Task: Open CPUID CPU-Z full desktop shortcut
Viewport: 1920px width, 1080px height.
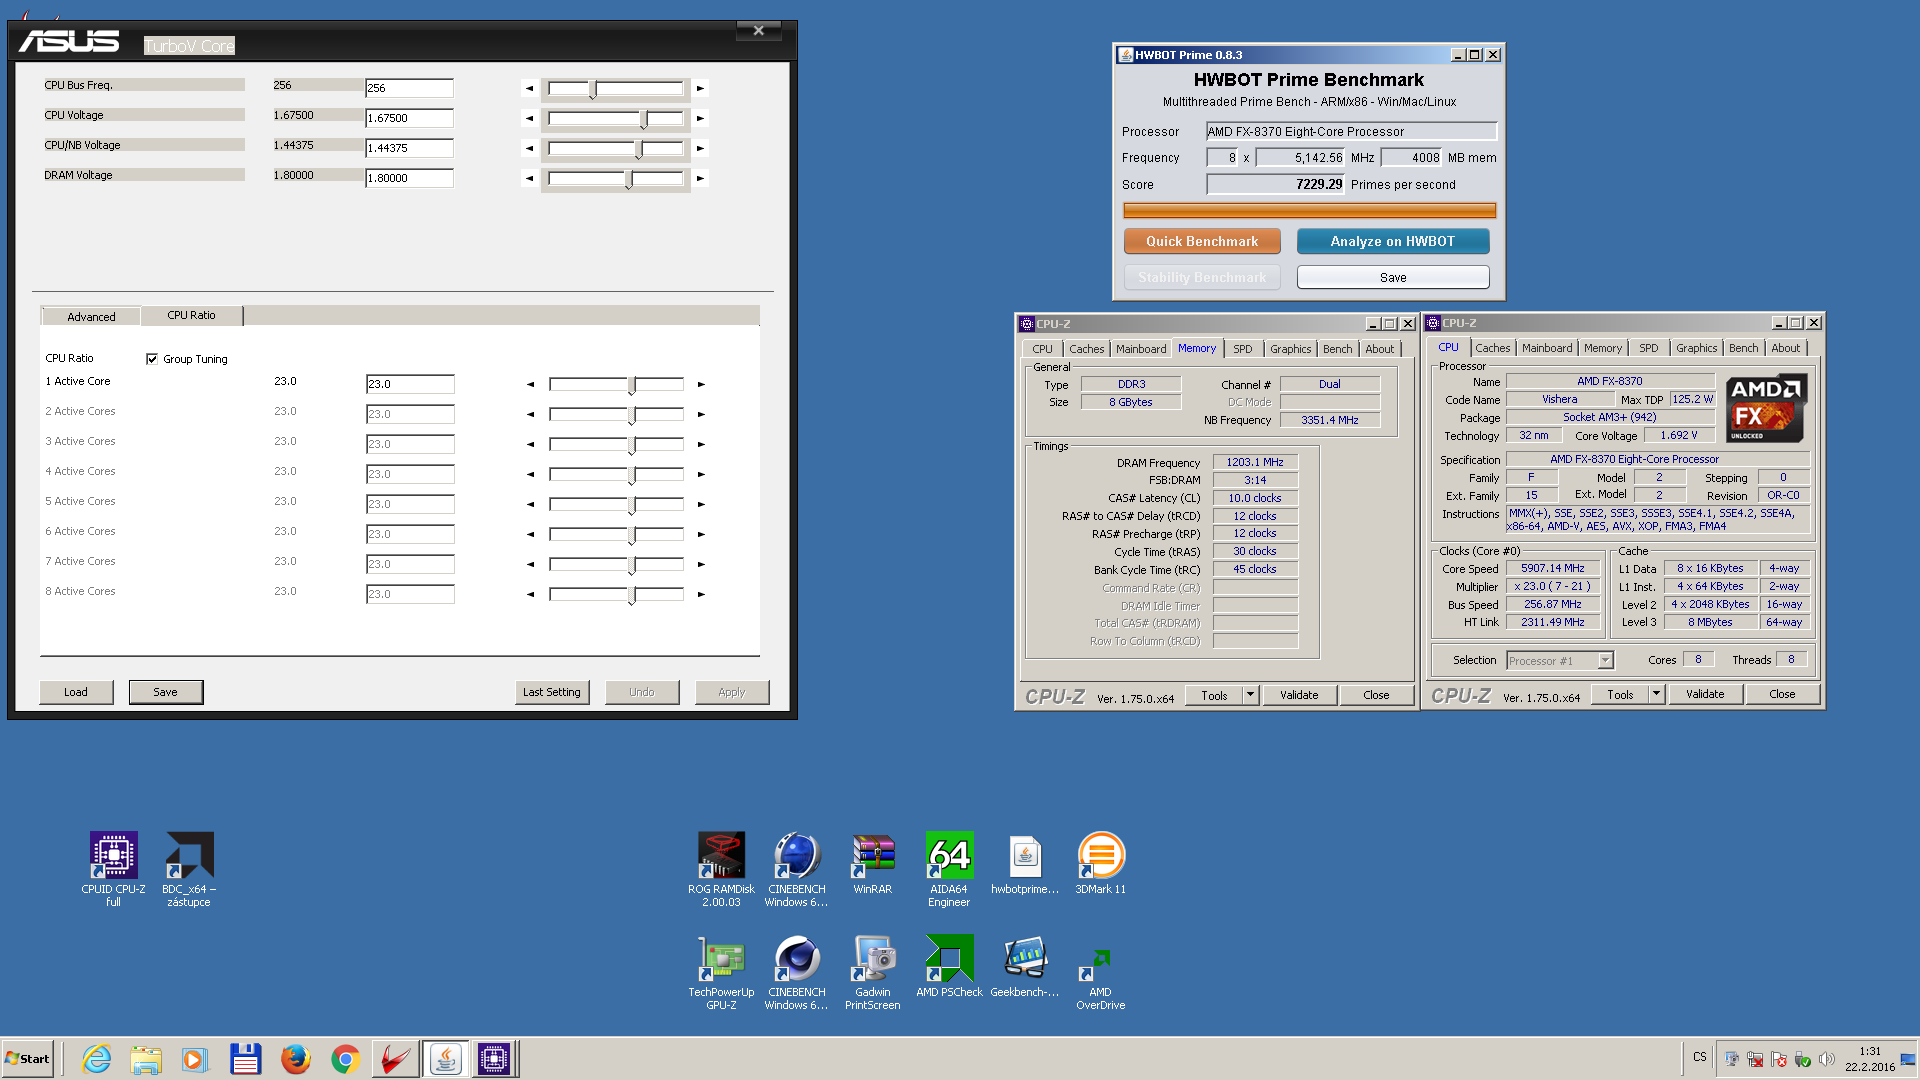Action: [113, 868]
